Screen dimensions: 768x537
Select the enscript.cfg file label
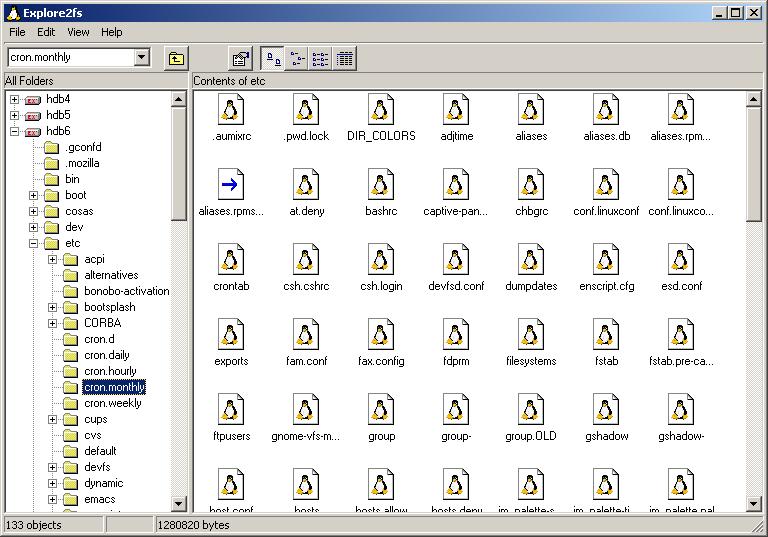606,286
